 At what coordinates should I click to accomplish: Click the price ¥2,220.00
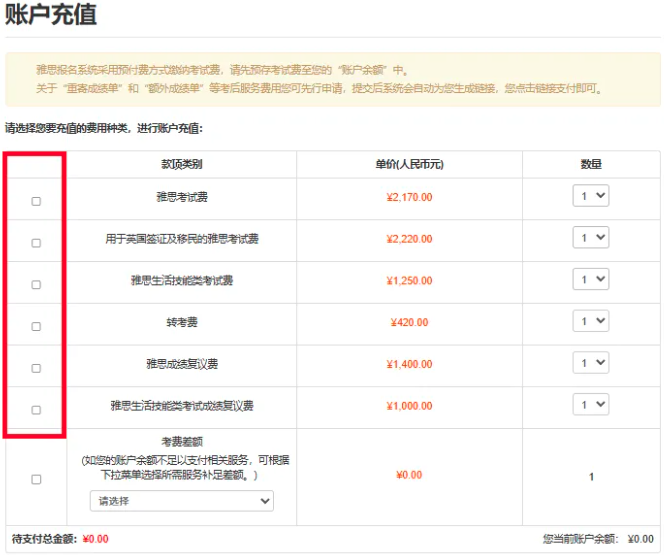tap(409, 239)
